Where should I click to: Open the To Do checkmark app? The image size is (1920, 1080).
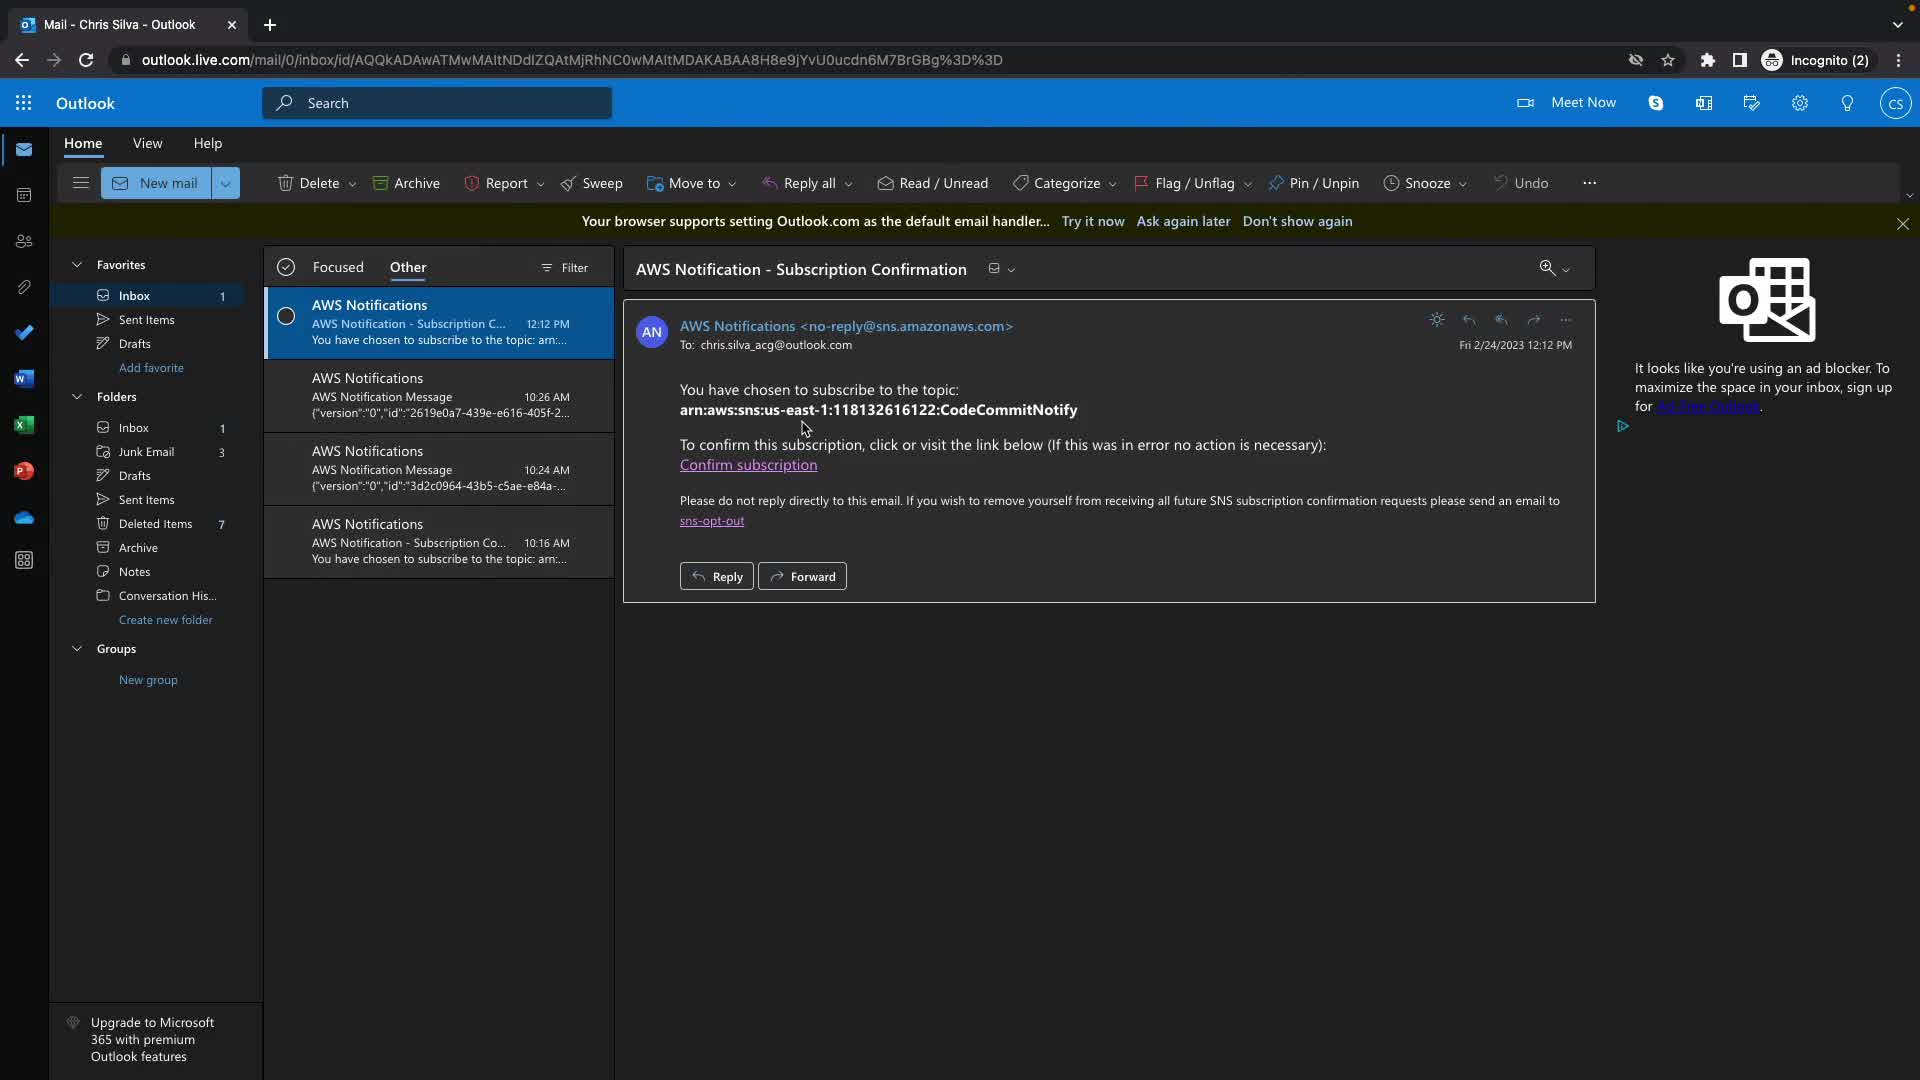24,333
